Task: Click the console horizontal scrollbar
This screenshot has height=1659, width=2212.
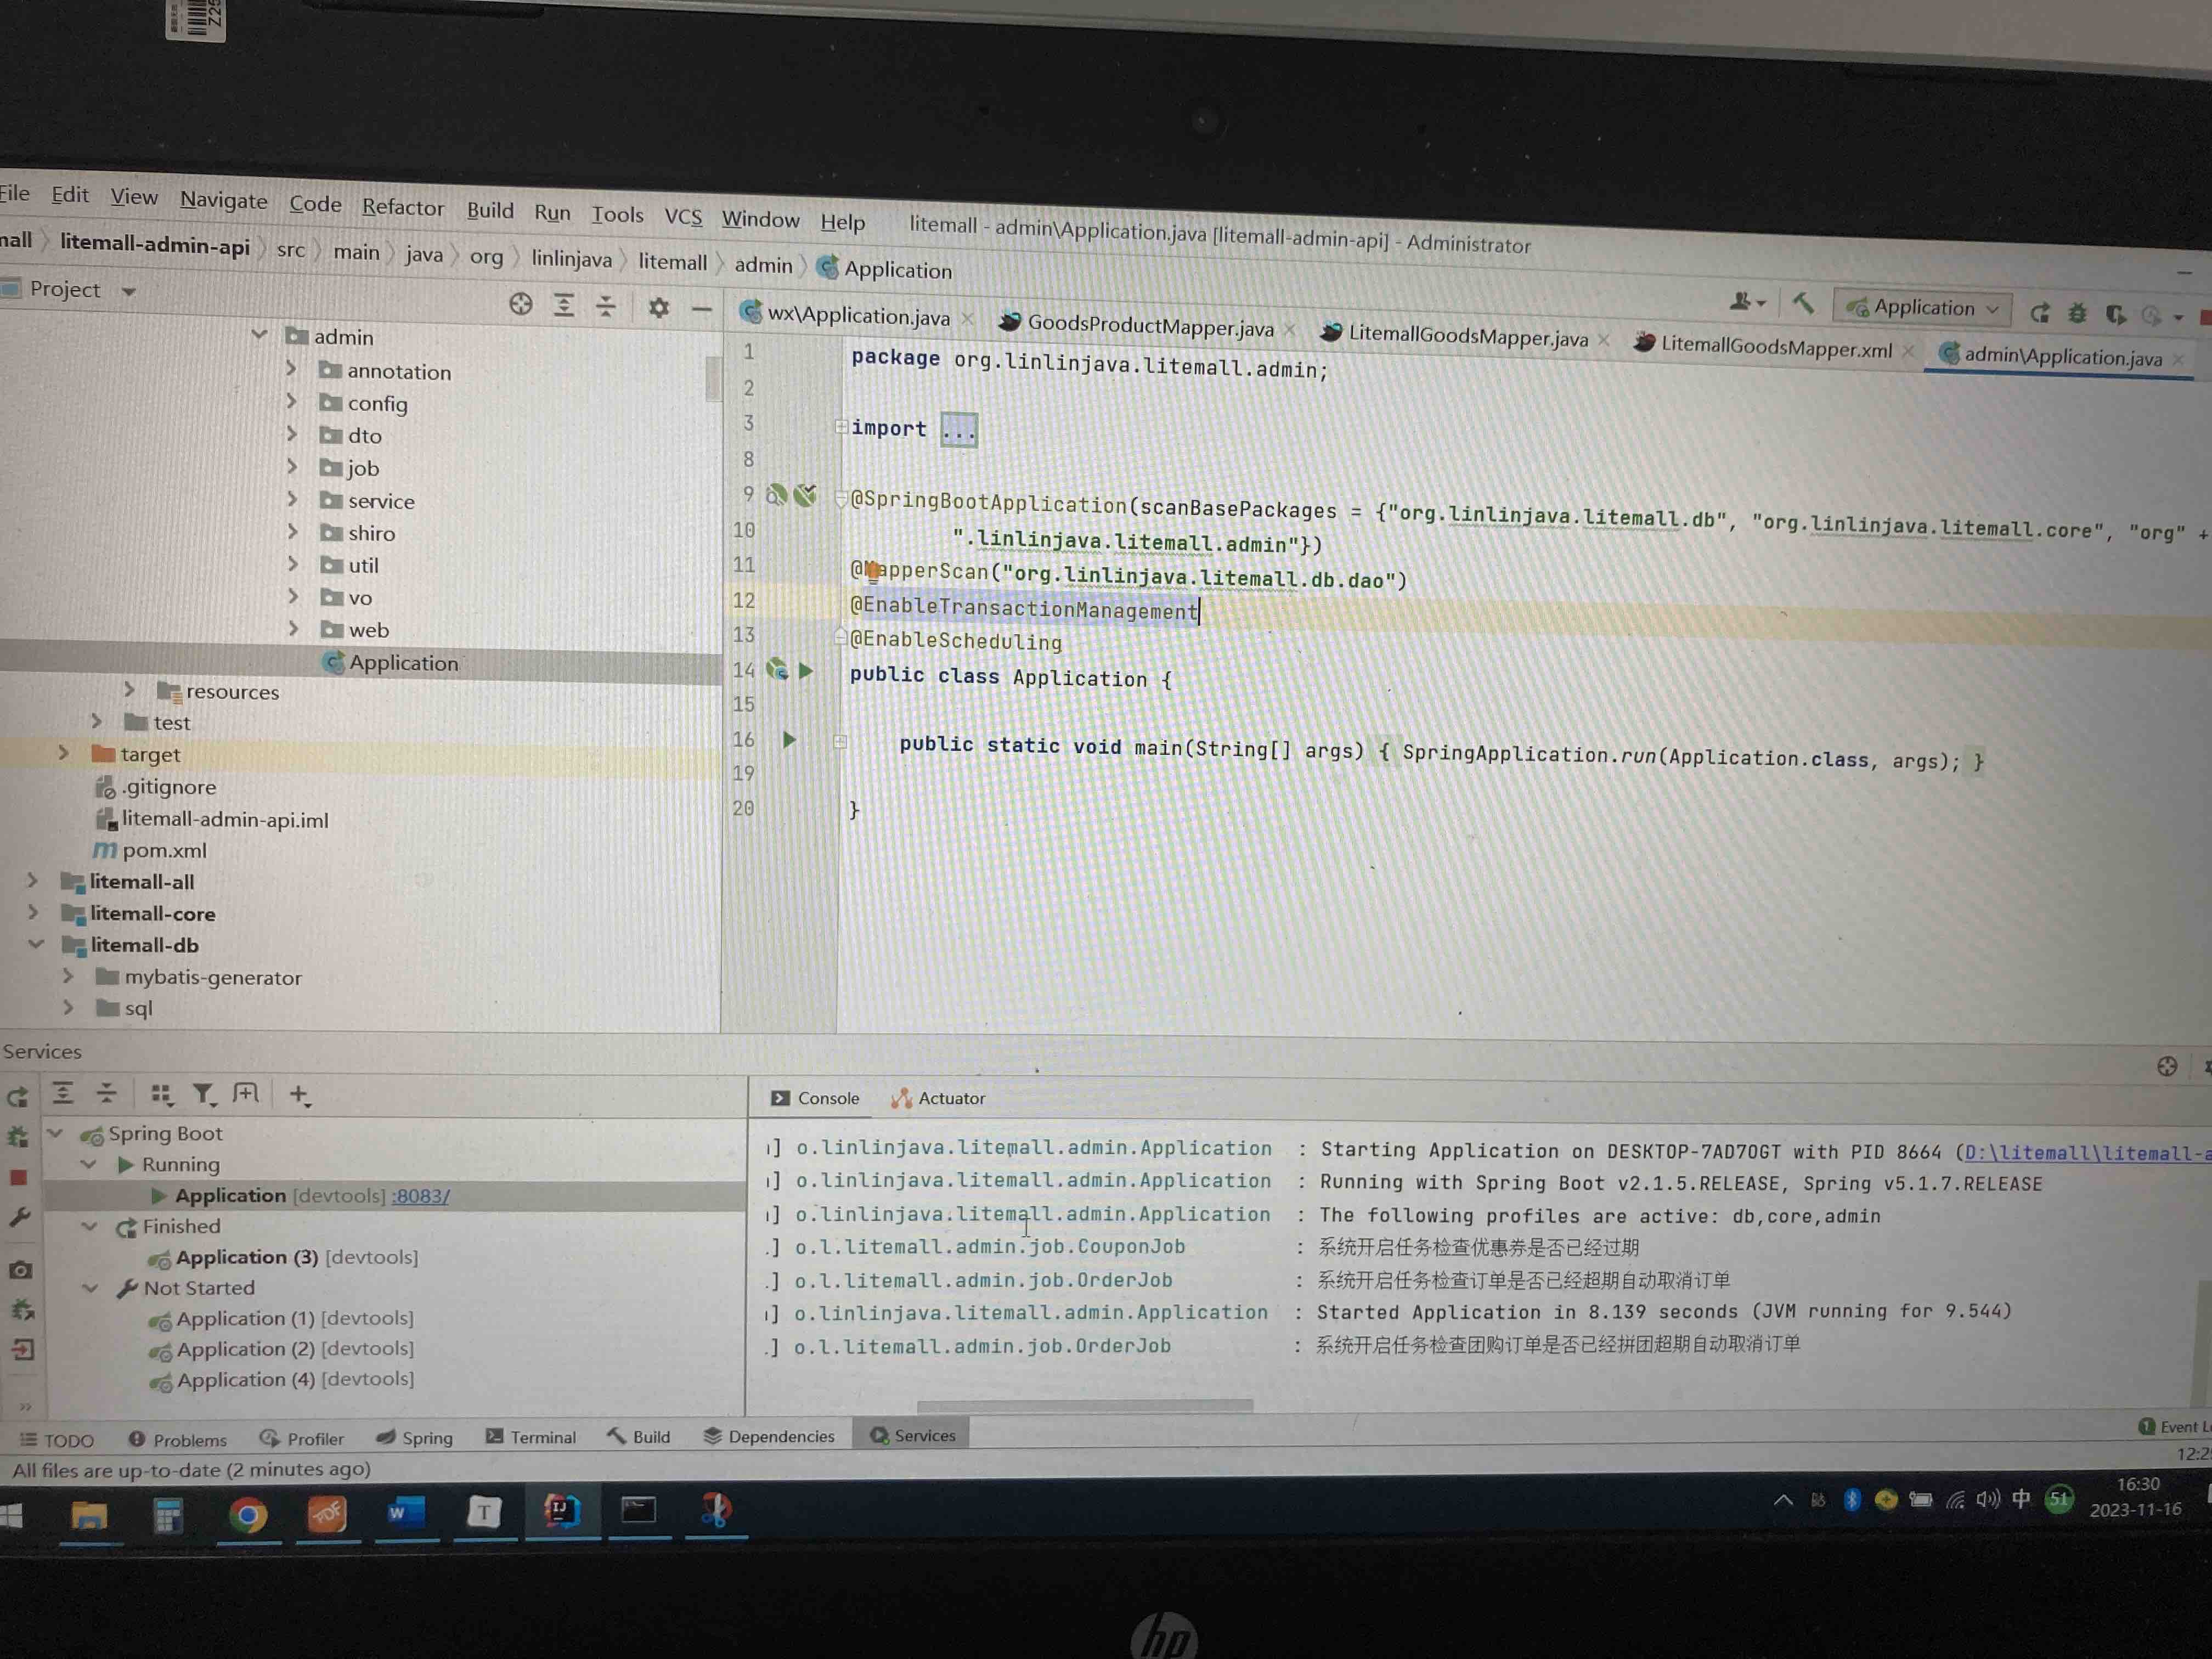Action: (1084, 1405)
